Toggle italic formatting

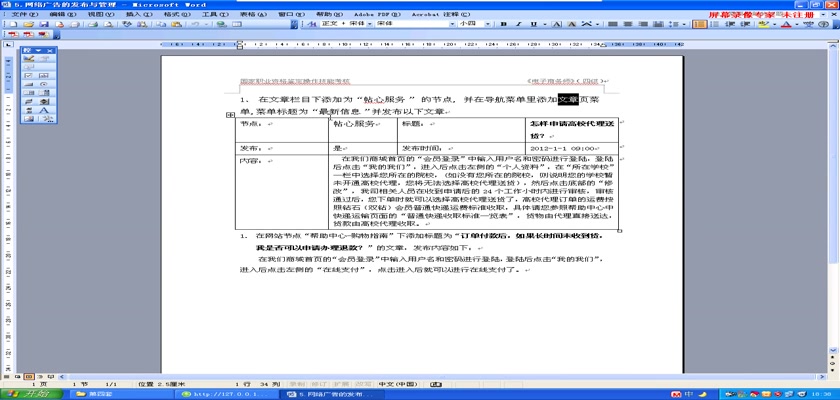tap(519, 24)
